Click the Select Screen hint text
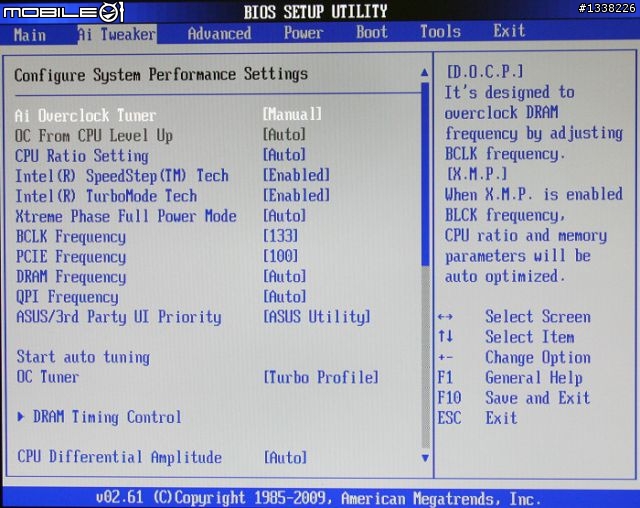Viewport: 640px width, 508px height. 538,317
